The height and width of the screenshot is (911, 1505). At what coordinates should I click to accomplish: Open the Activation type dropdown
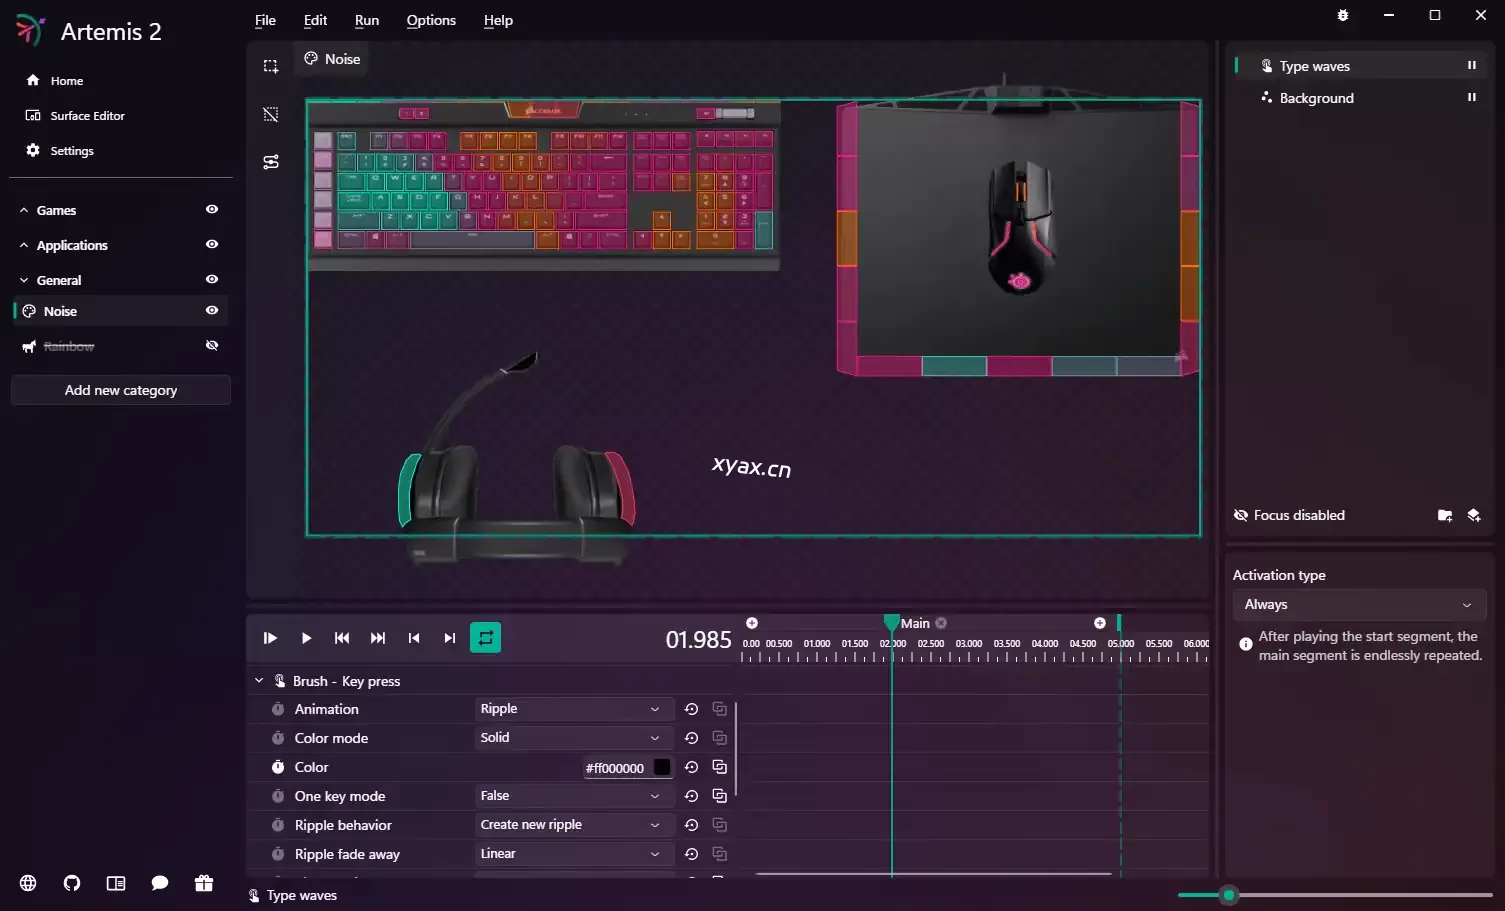(x=1357, y=605)
